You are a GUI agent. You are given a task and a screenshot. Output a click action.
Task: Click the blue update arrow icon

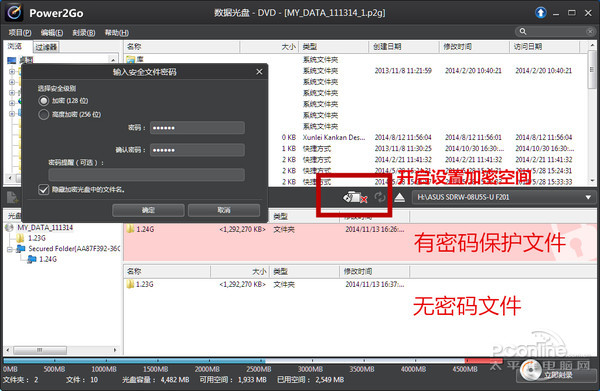(x=540, y=13)
